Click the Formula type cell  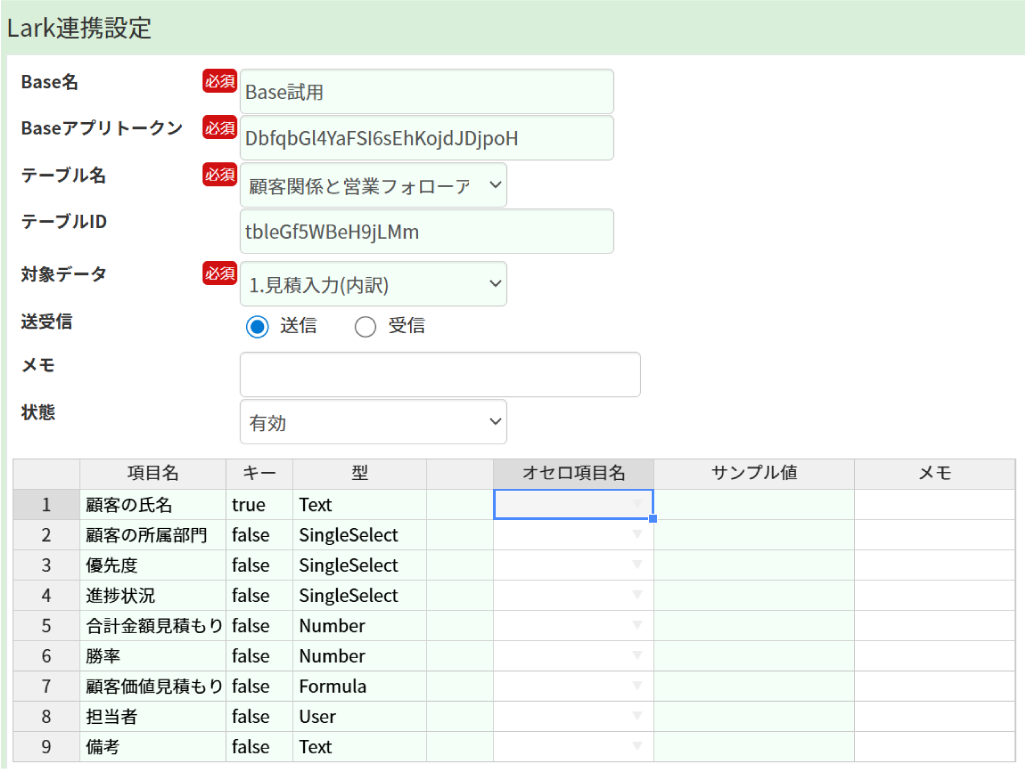(x=360, y=686)
